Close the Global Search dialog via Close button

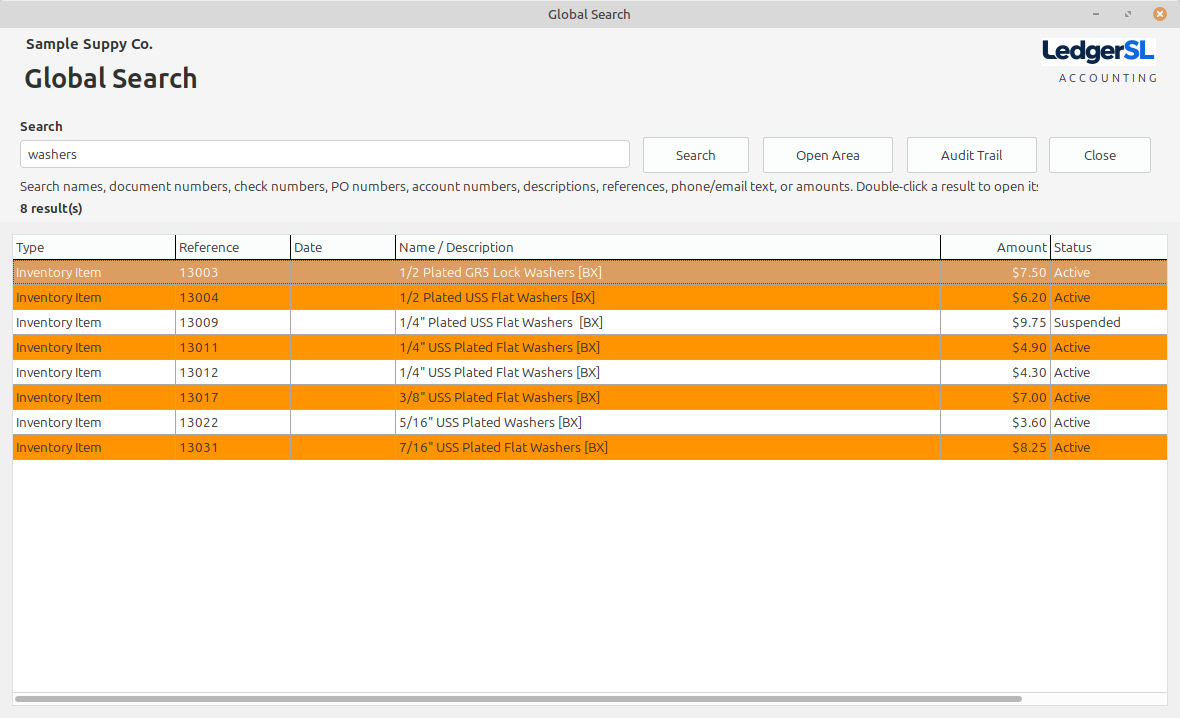(1099, 155)
